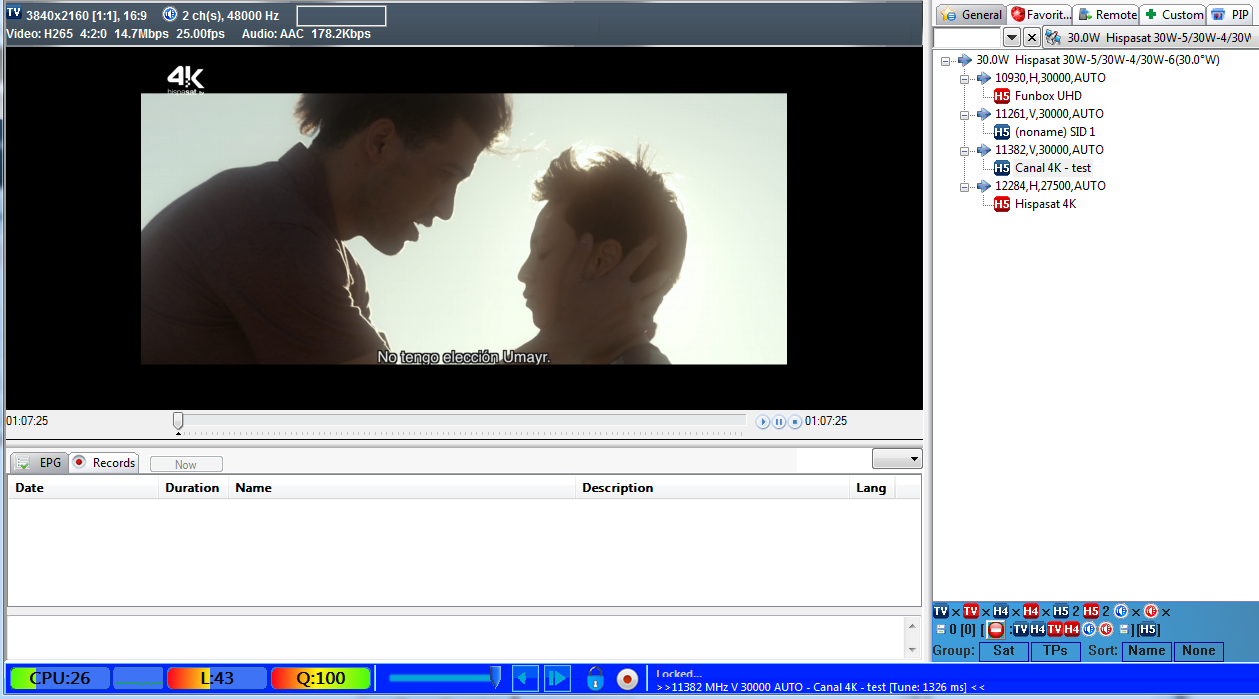This screenshot has height=699, width=1259.
Task: Click the audio channels icon in the video info bar
Action: 169,16
